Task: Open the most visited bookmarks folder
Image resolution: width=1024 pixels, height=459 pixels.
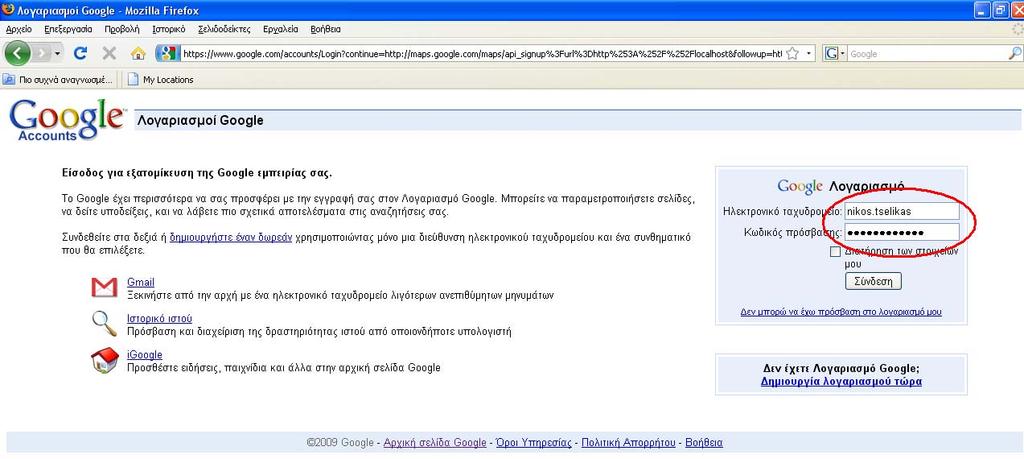Action: (x=57, y=80)
